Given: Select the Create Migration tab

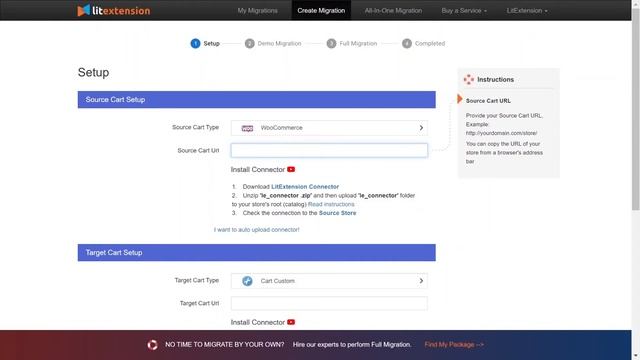Looking at the screenshot, I should coord(321,11).
